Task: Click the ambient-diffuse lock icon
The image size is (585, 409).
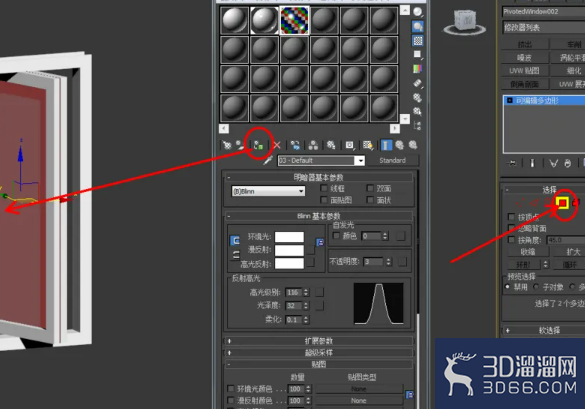Action: click(x=235, y=240)
